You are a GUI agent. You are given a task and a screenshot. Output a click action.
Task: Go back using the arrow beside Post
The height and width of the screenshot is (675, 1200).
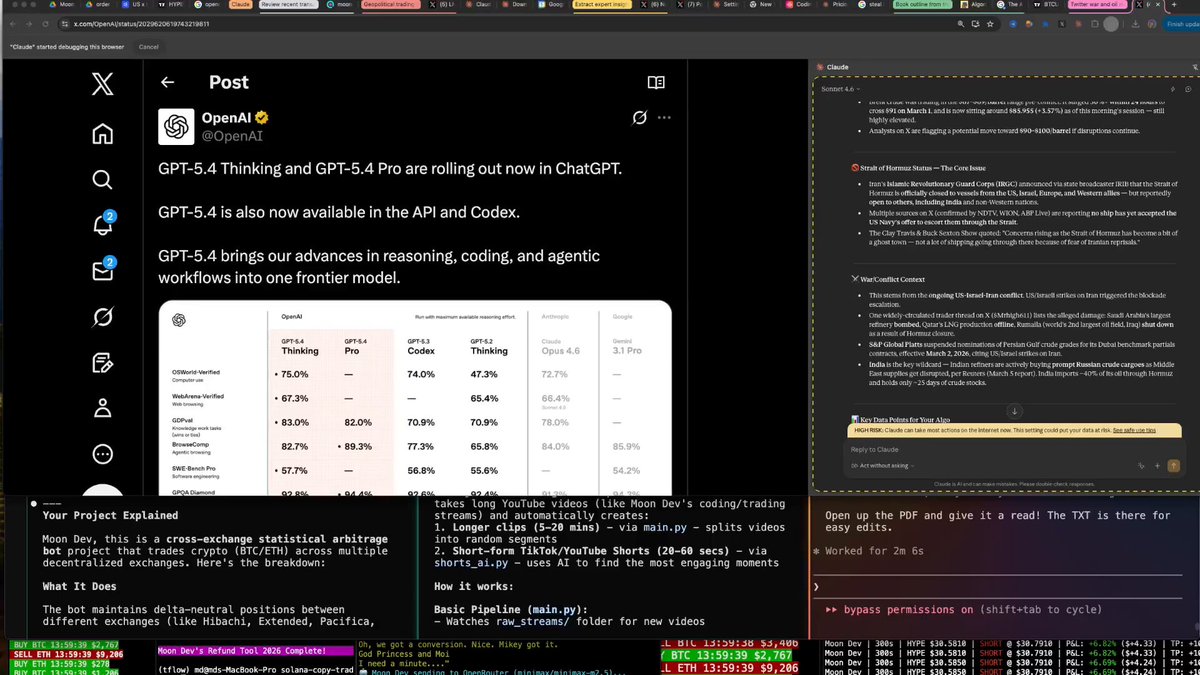pyautogui.click(x=167, y=83)
